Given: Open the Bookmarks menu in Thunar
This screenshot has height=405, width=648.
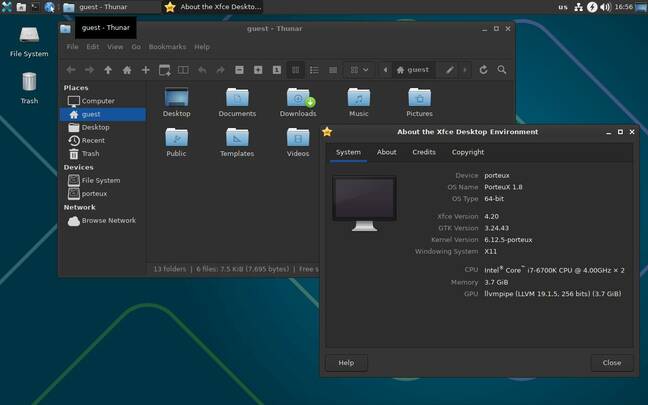Looking at the screenshot, I should tap(167, 47).
